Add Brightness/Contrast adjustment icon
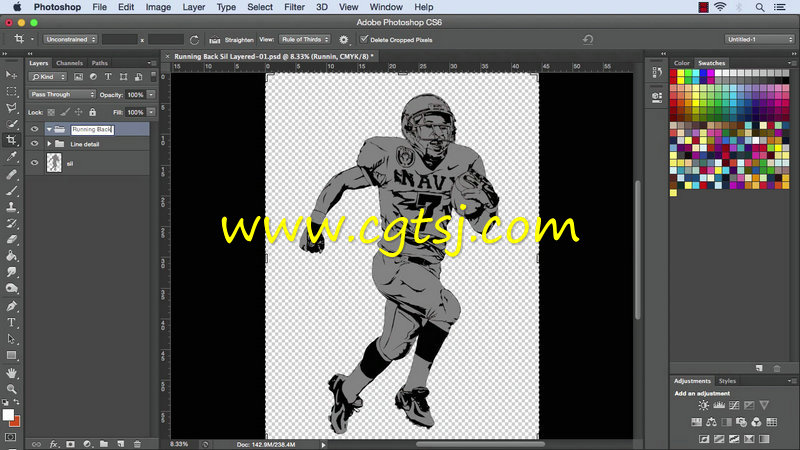Image resolution: width=800 pixels, height=450 pixels. tap(704, 405)
